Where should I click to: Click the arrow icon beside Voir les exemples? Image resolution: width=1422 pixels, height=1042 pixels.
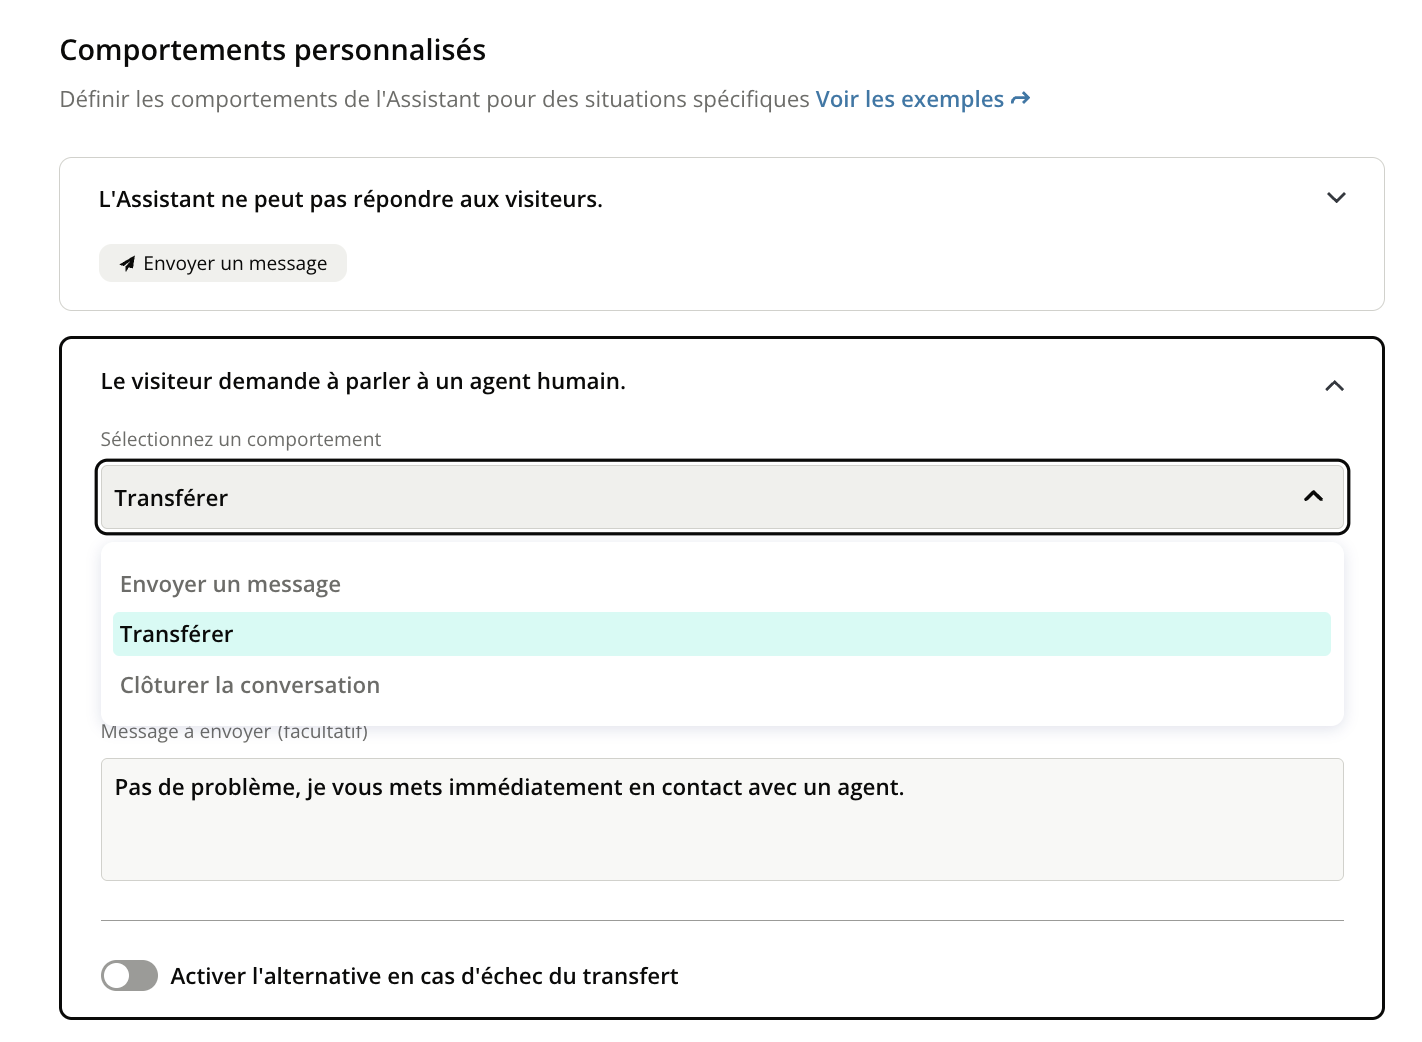tap(1020, 99)
